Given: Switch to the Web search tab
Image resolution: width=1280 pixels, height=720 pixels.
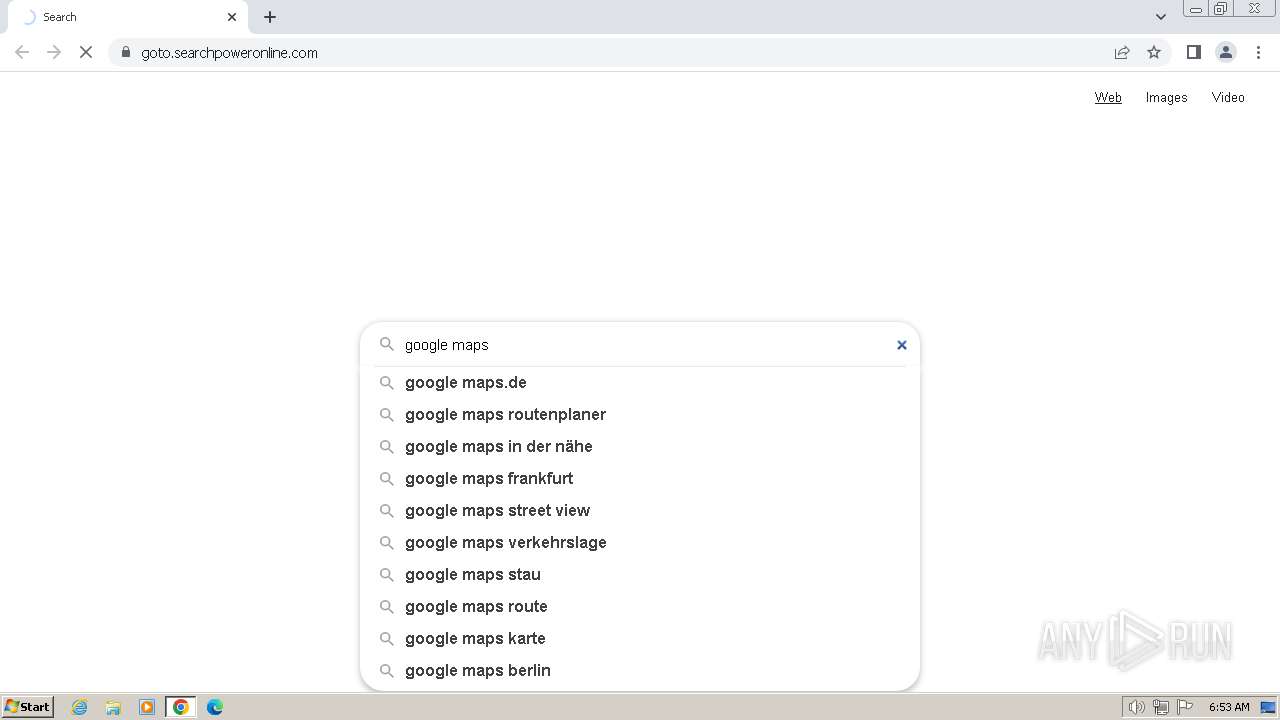Looking at the screenshot, I should [x=1108, y=97].
